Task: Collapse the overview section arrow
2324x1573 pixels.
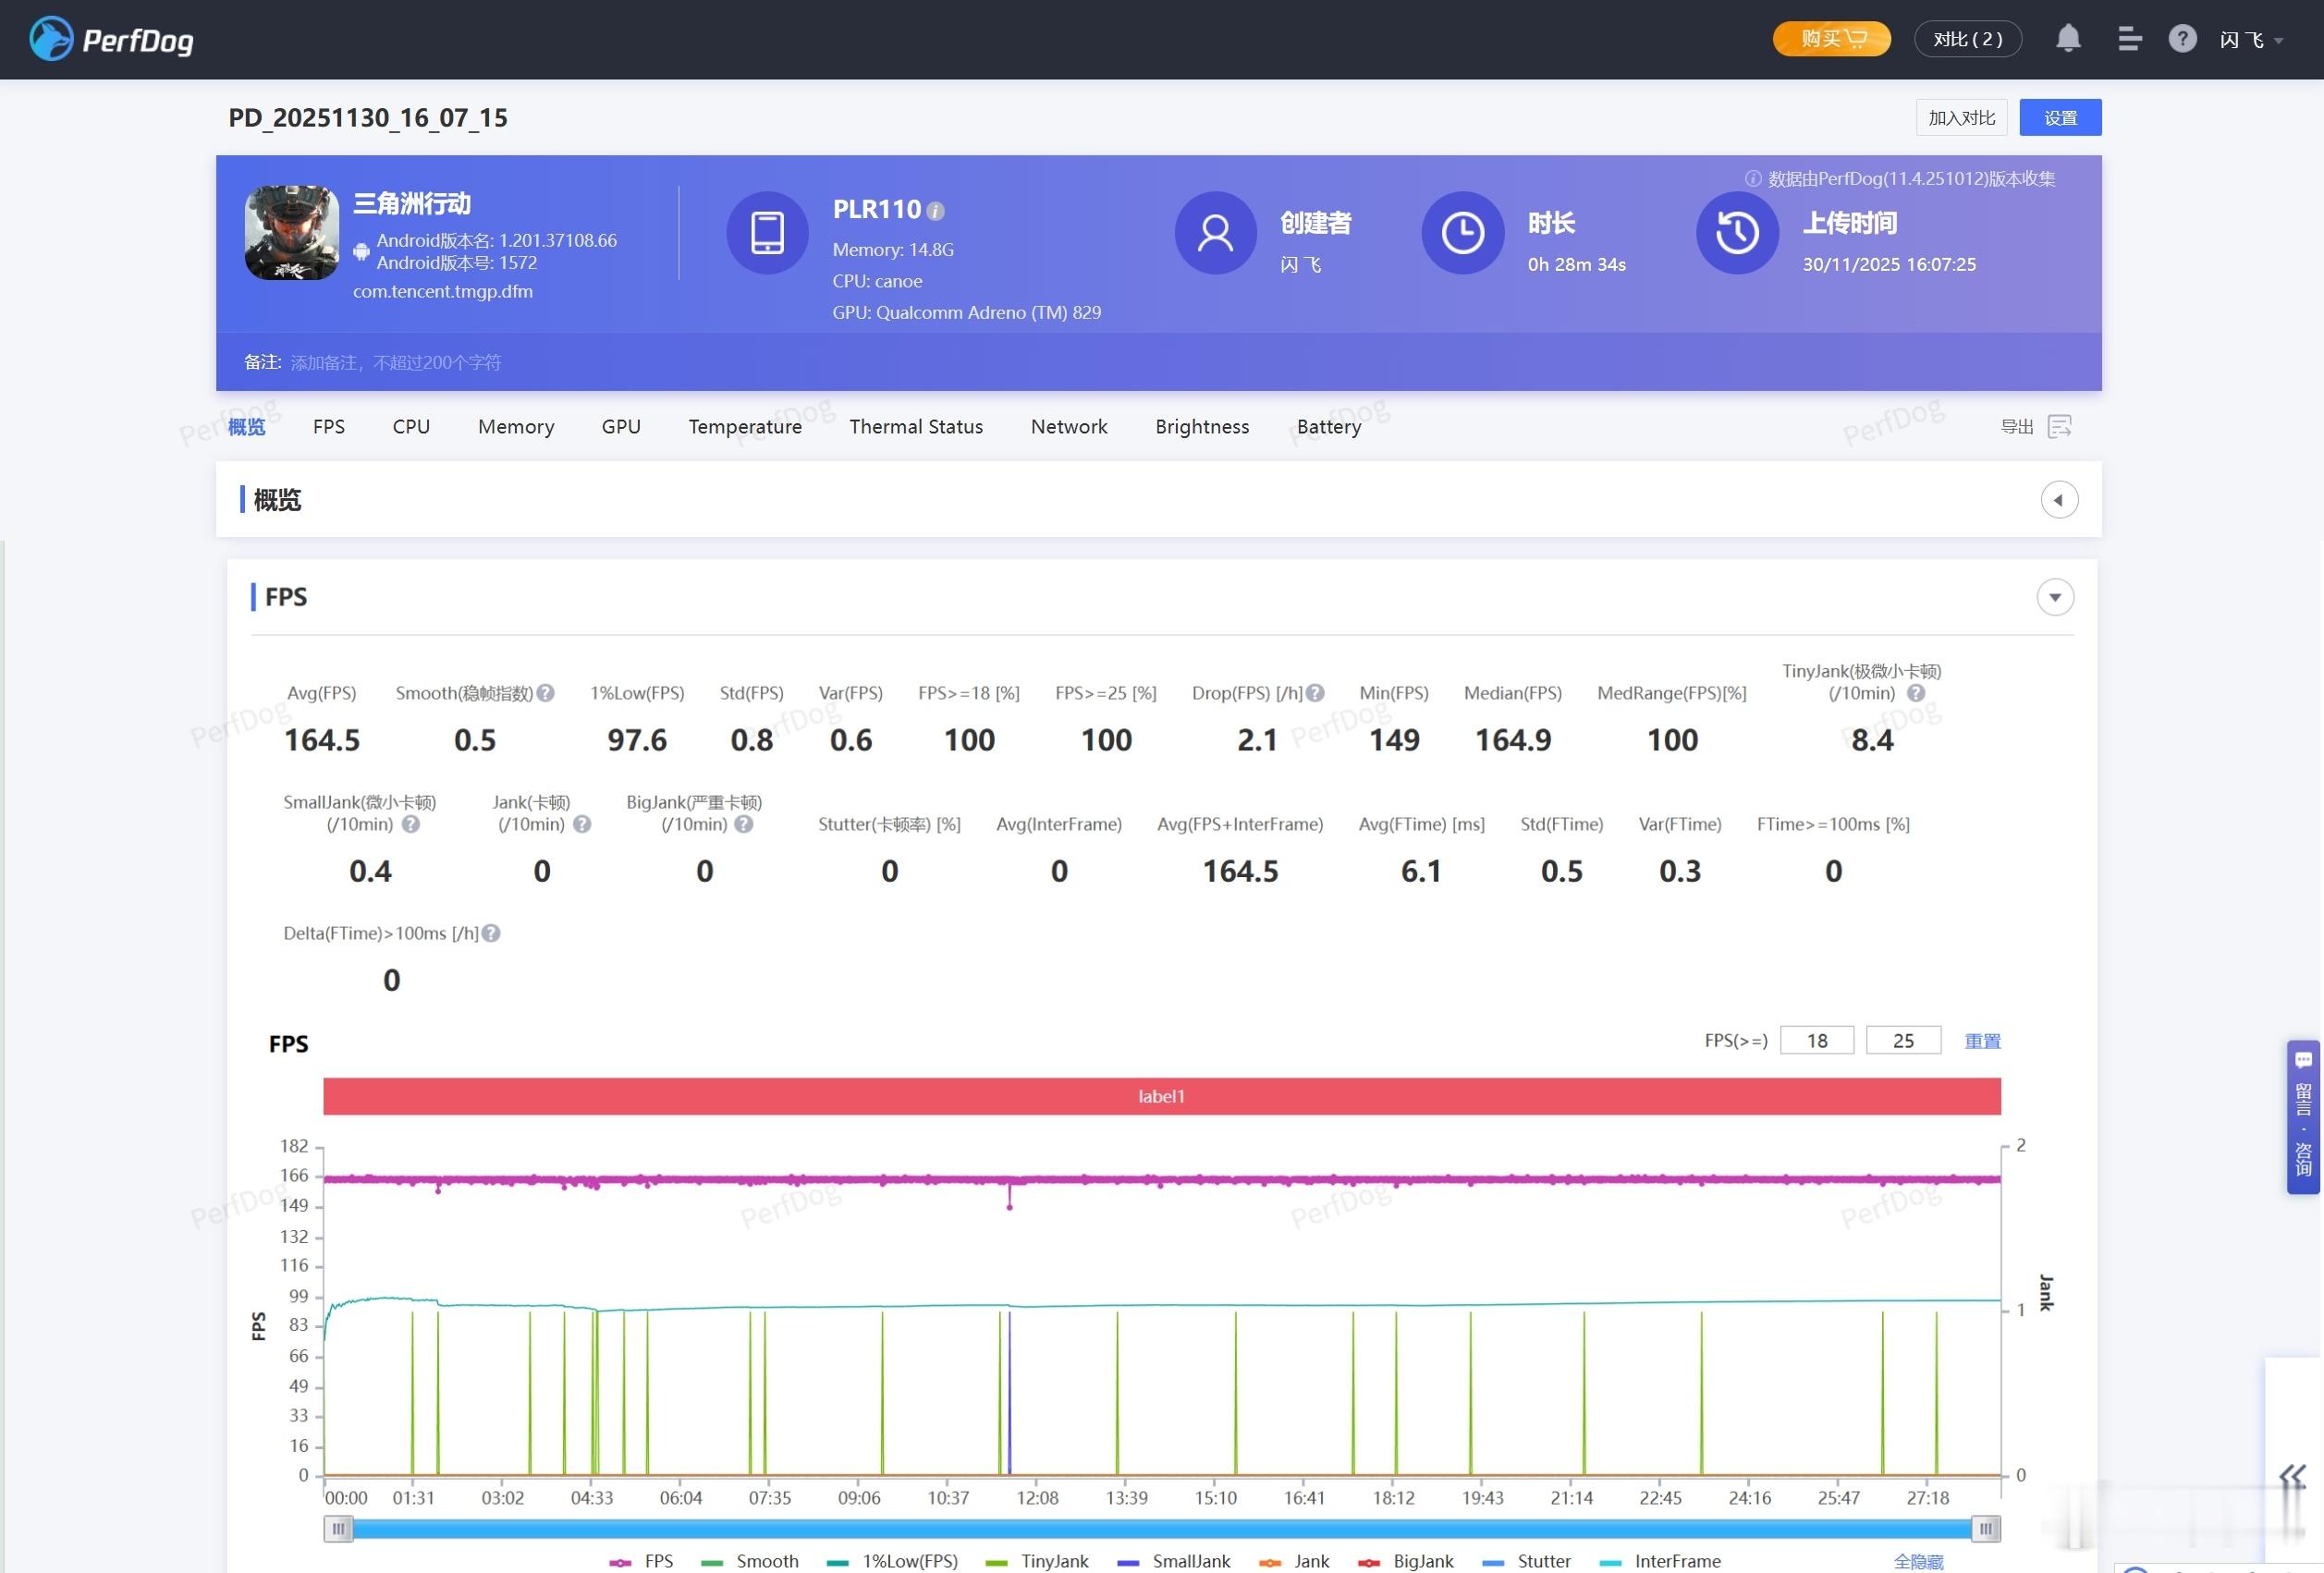Action: pyautogui.click(x=2058, y=500)
